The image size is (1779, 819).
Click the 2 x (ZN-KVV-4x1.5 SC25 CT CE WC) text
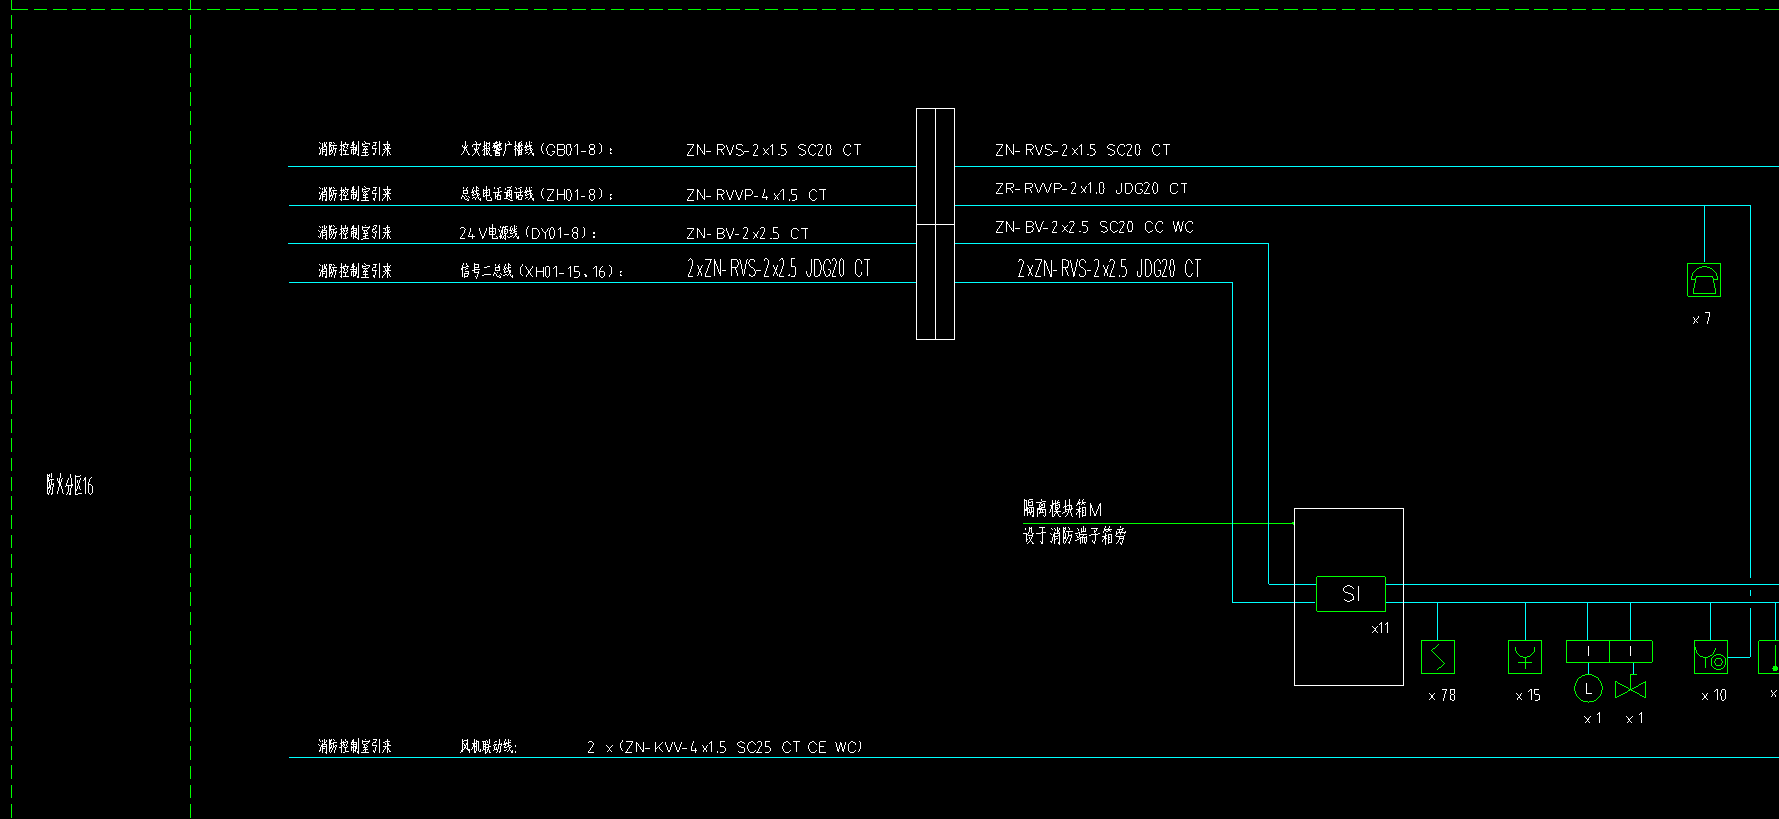click(724, 747)
